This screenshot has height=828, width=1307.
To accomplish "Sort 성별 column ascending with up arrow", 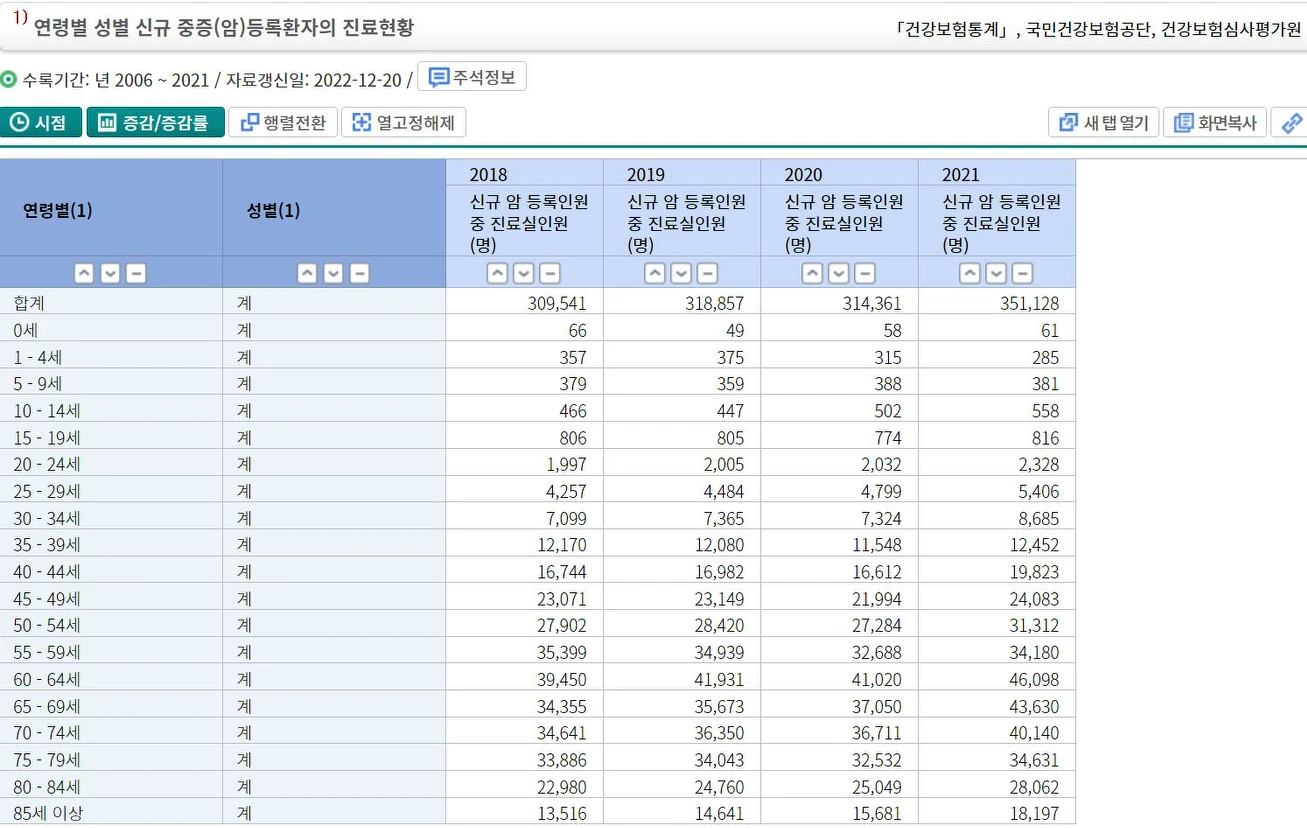I will 308,273.
